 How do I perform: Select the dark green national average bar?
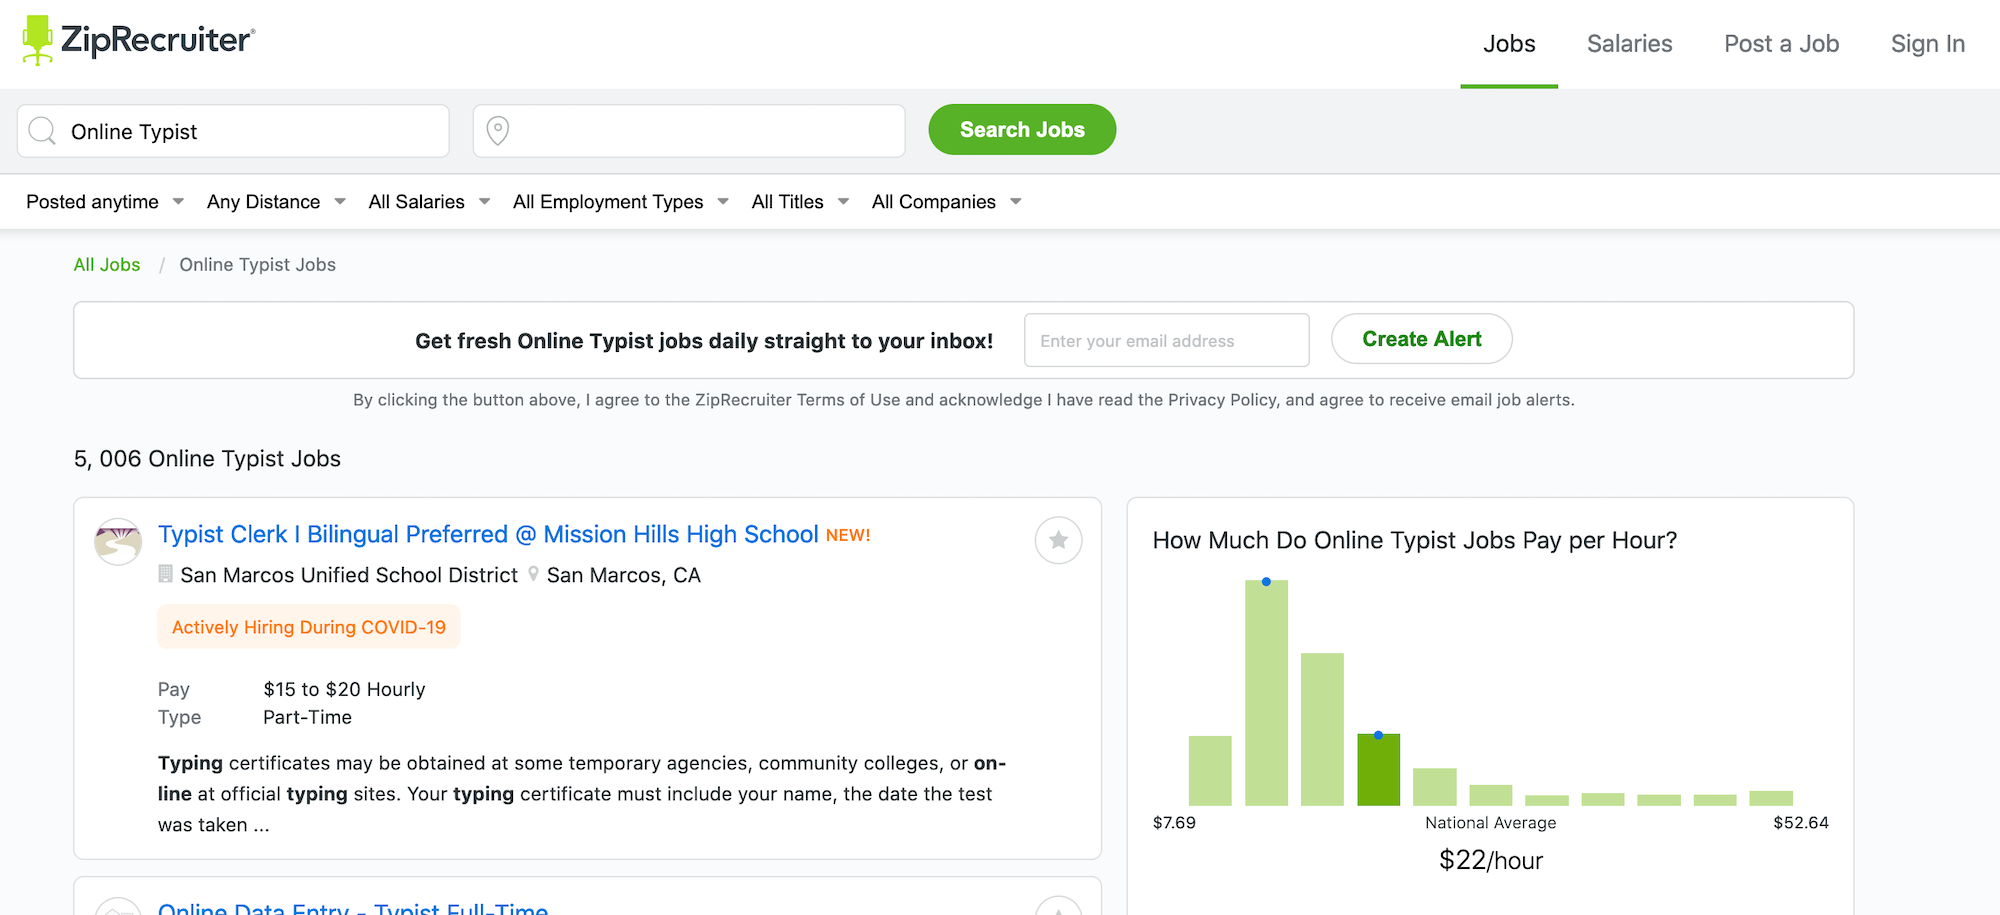click(x=1378, y=770)
